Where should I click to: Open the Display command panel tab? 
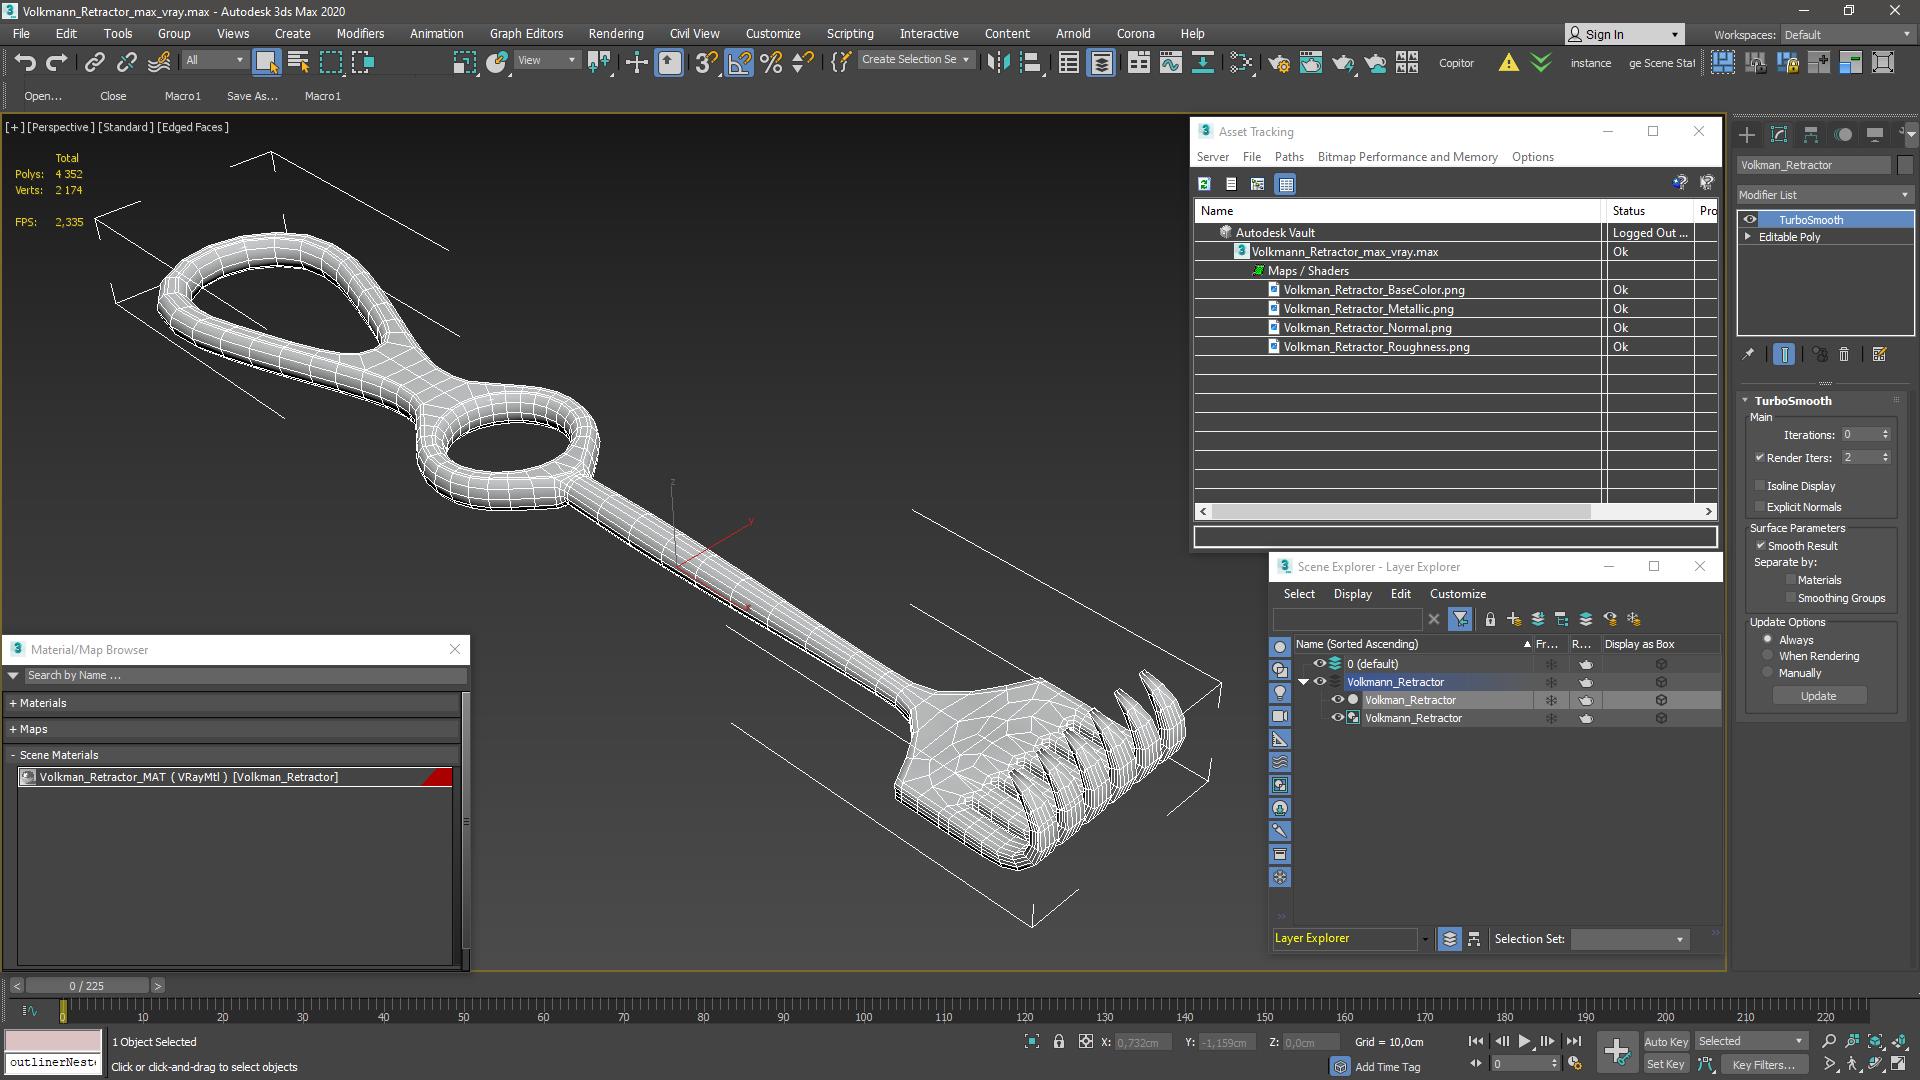coord(1875,134)
